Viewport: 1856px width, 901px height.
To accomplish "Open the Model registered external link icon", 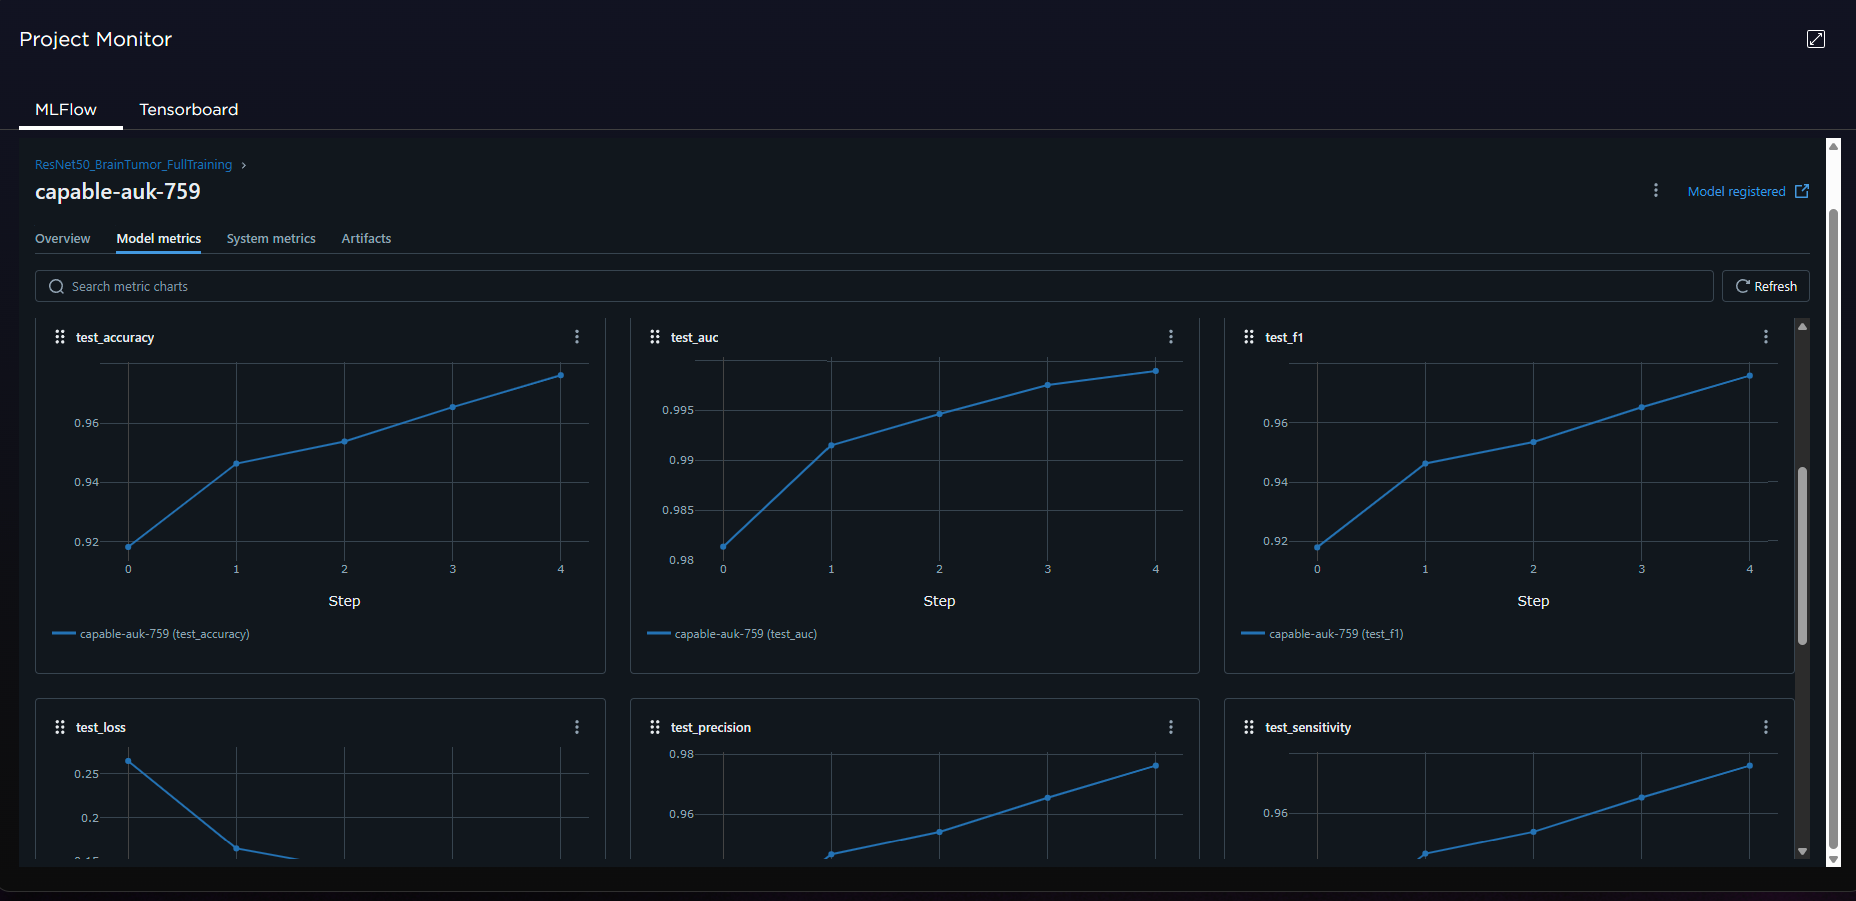I will pos(1802,191).
